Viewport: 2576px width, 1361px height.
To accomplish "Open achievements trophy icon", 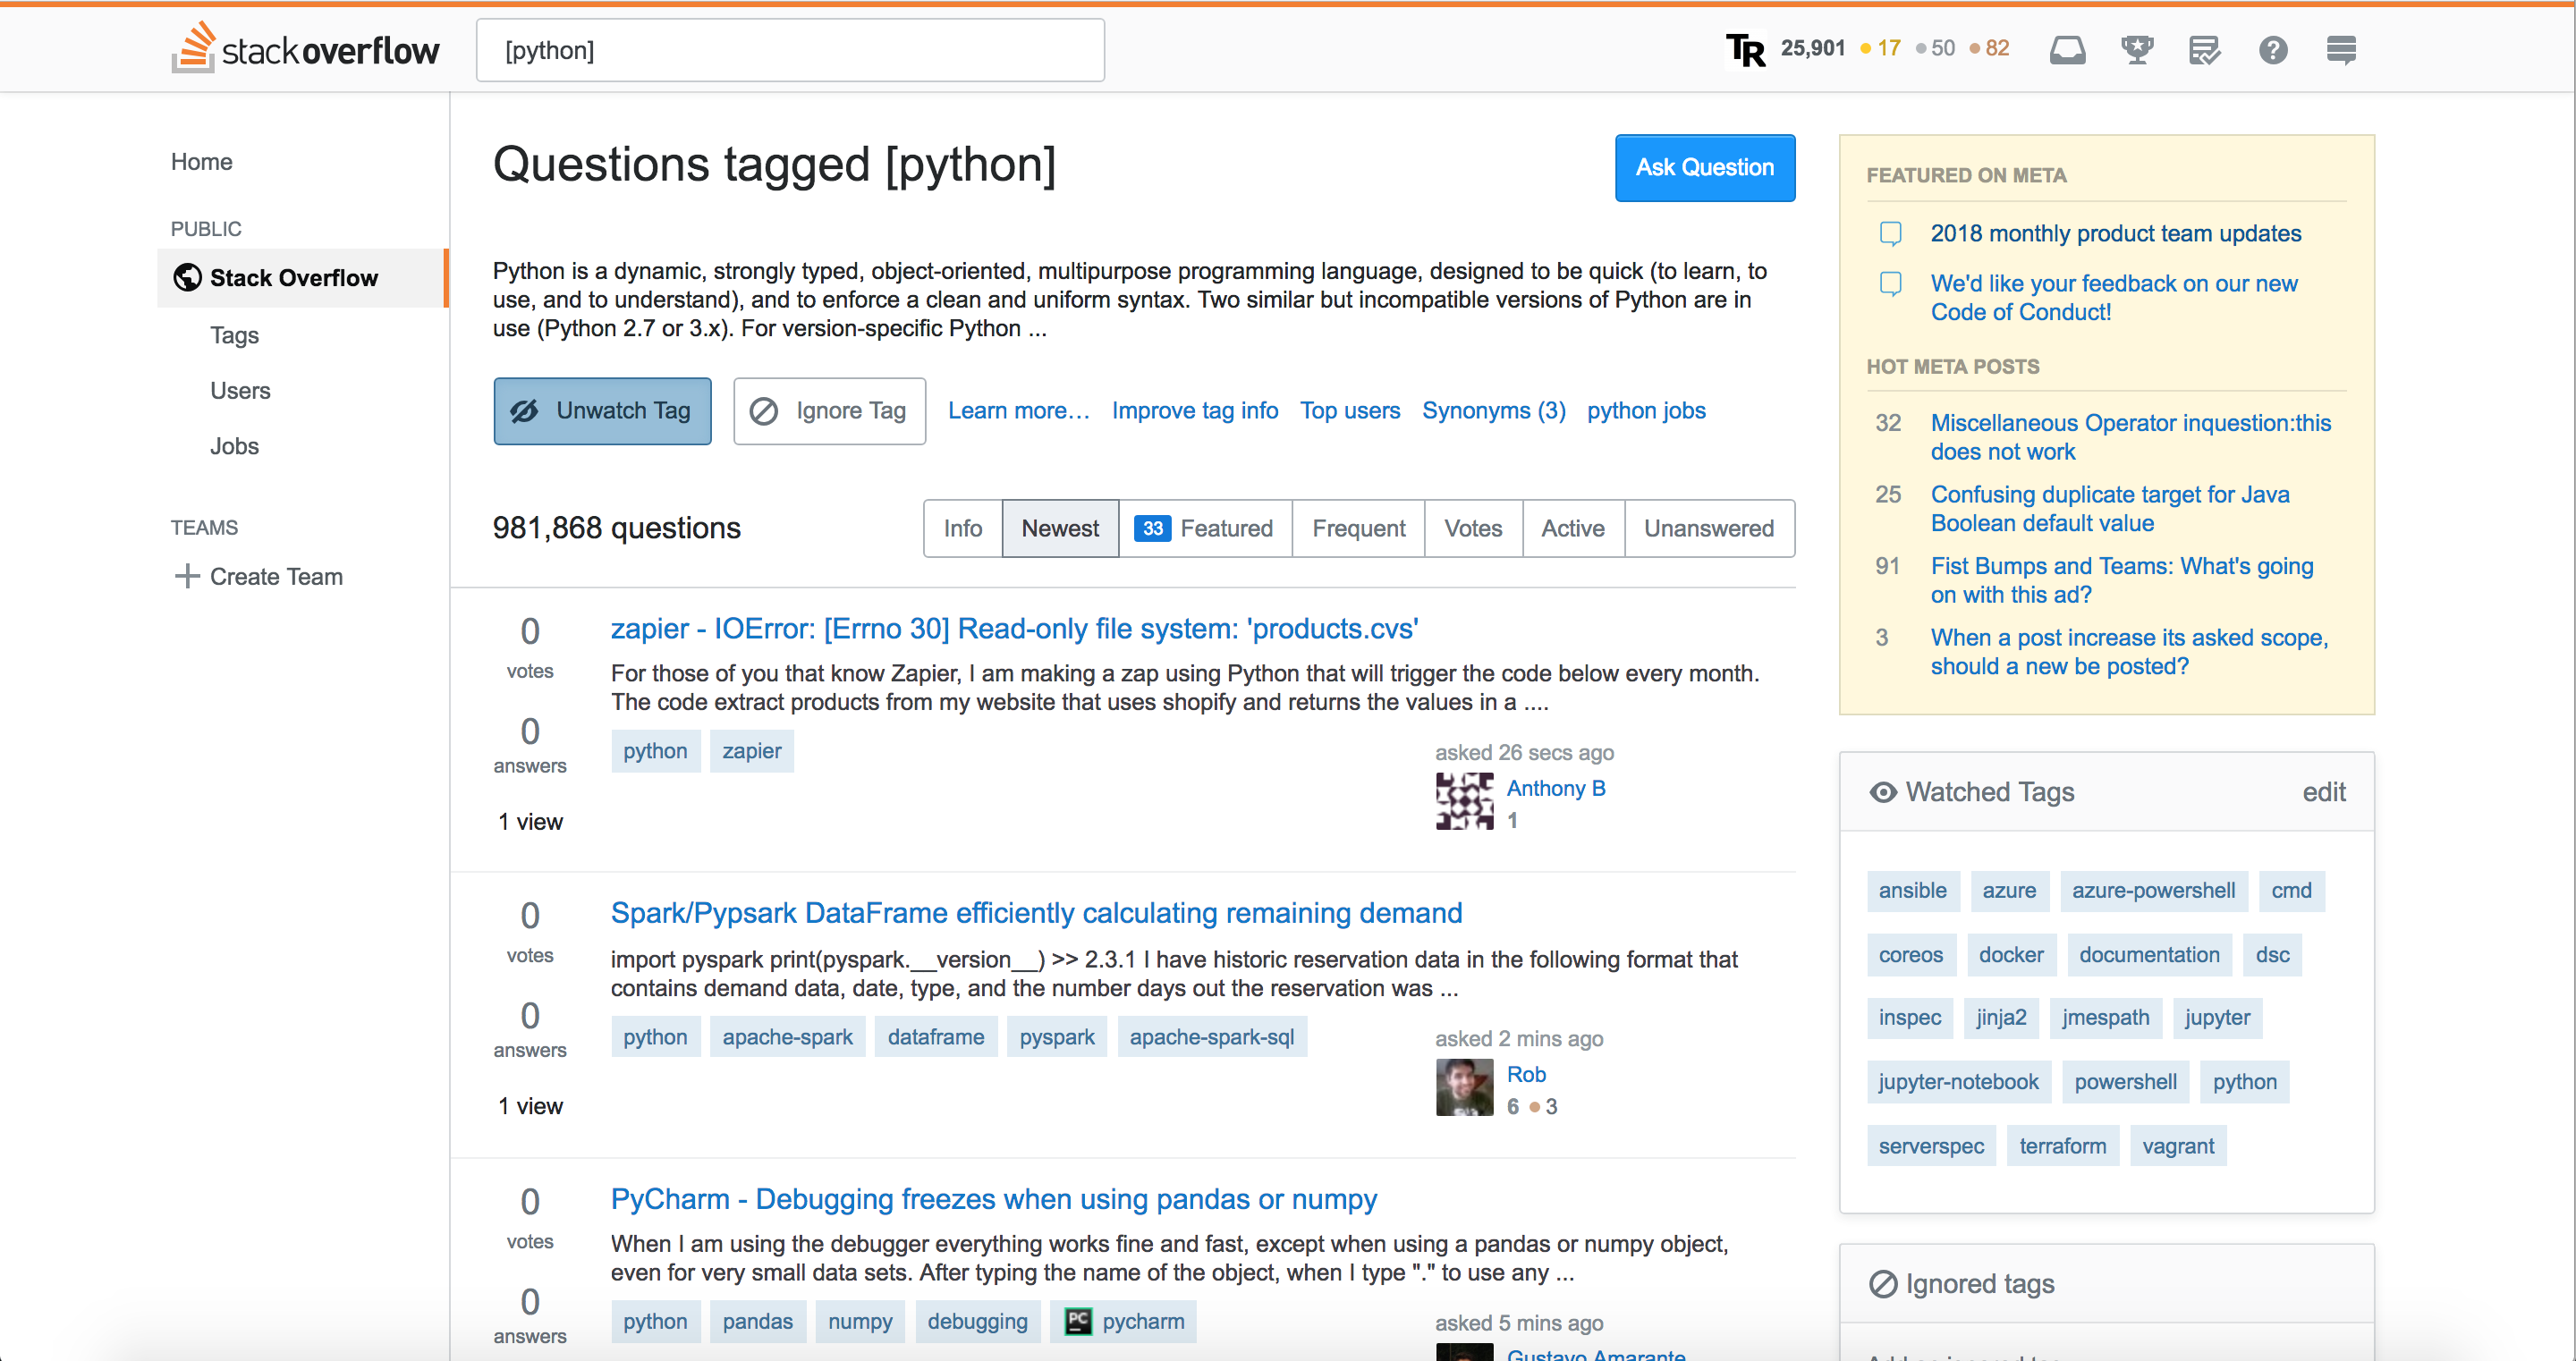I will (x=2137, y=49).
